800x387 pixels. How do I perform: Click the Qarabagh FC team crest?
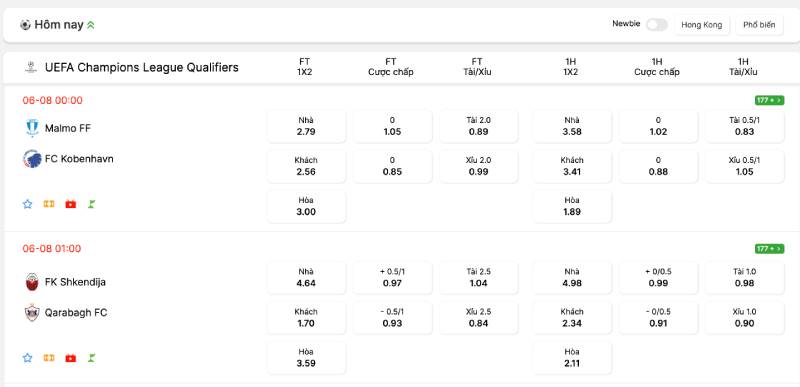(x=32, y=313)
